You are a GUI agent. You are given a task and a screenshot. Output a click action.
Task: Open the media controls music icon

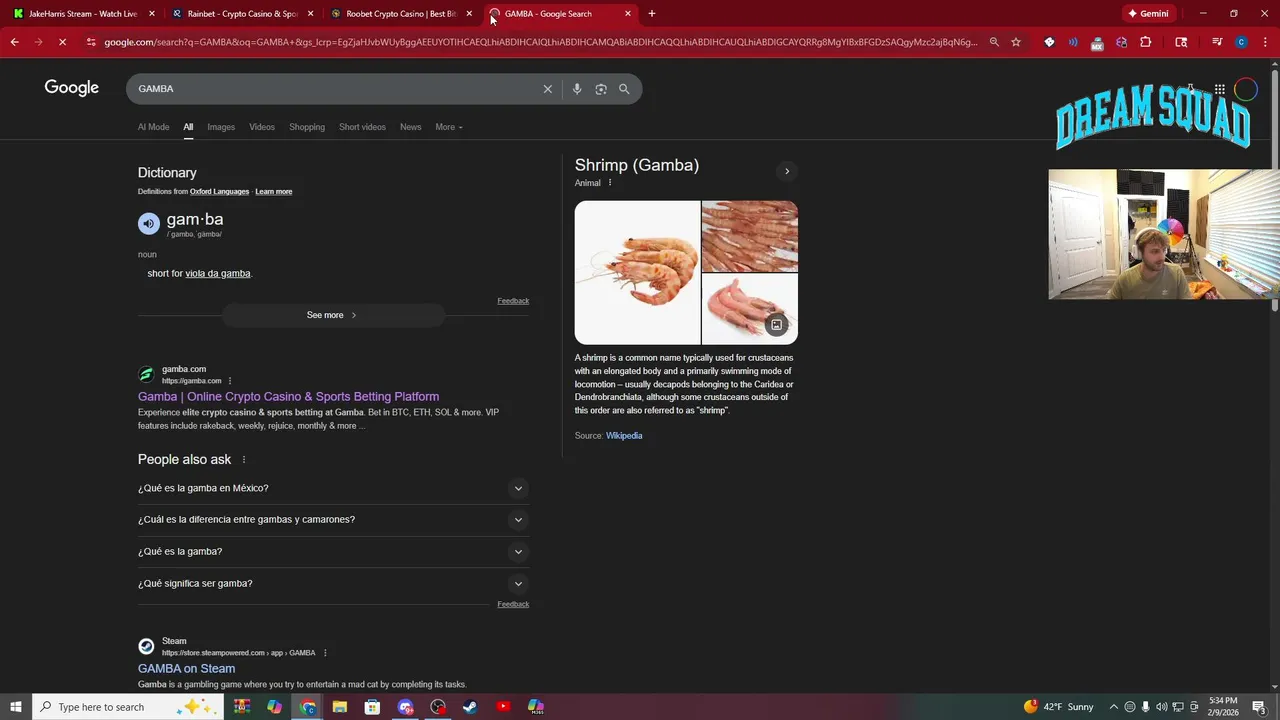click(1217, 42)
